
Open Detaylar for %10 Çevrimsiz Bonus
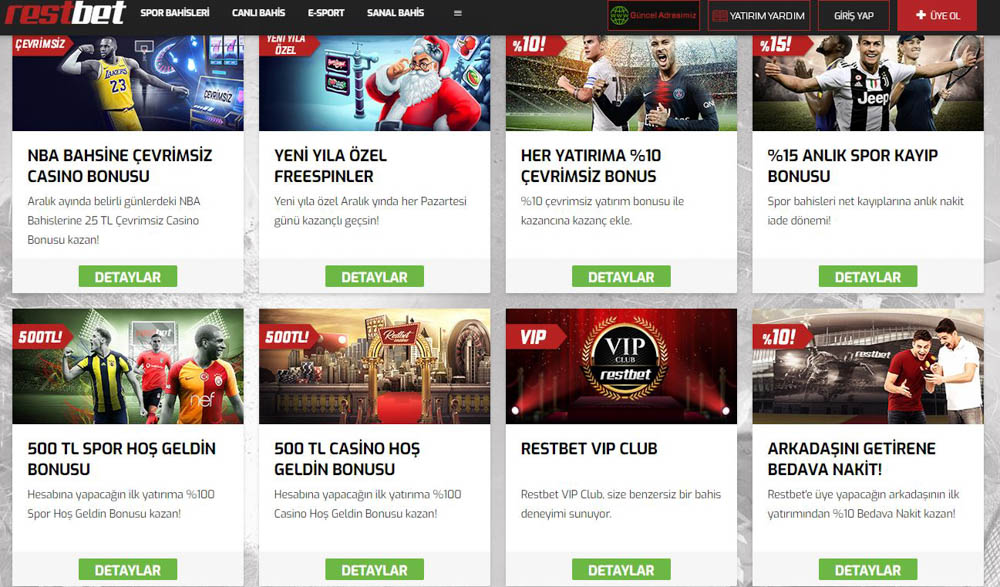click(621, 276)
